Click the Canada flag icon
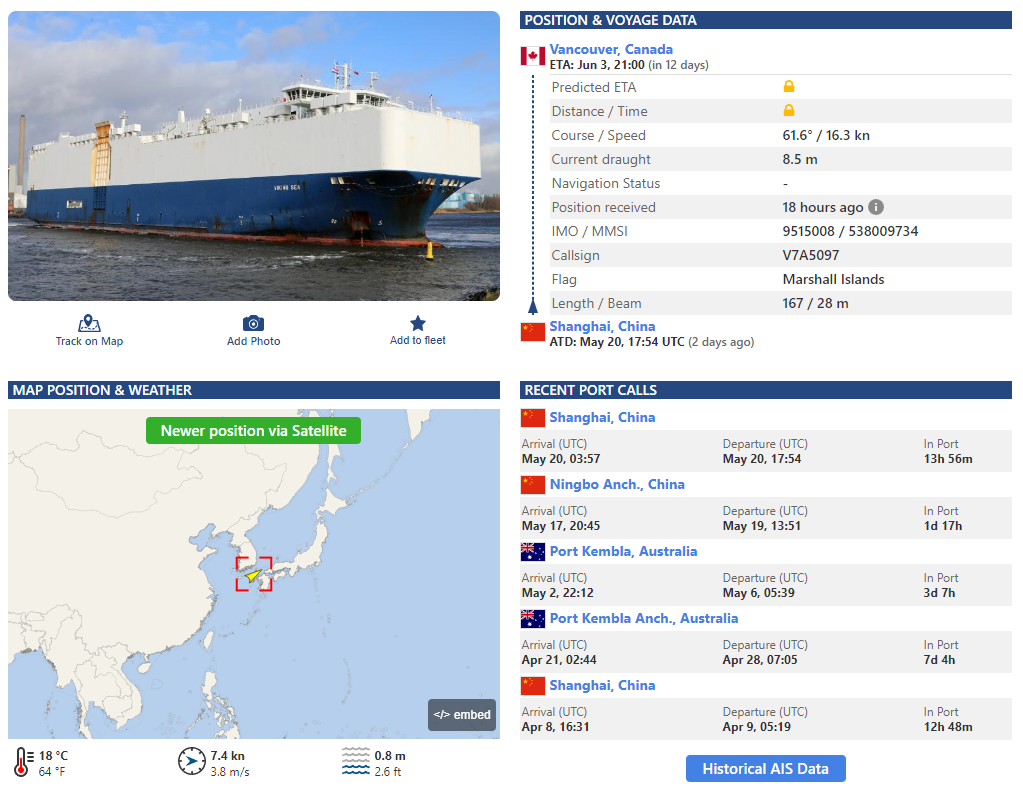This screenshot has width=1023, height=792. [532, 56]
